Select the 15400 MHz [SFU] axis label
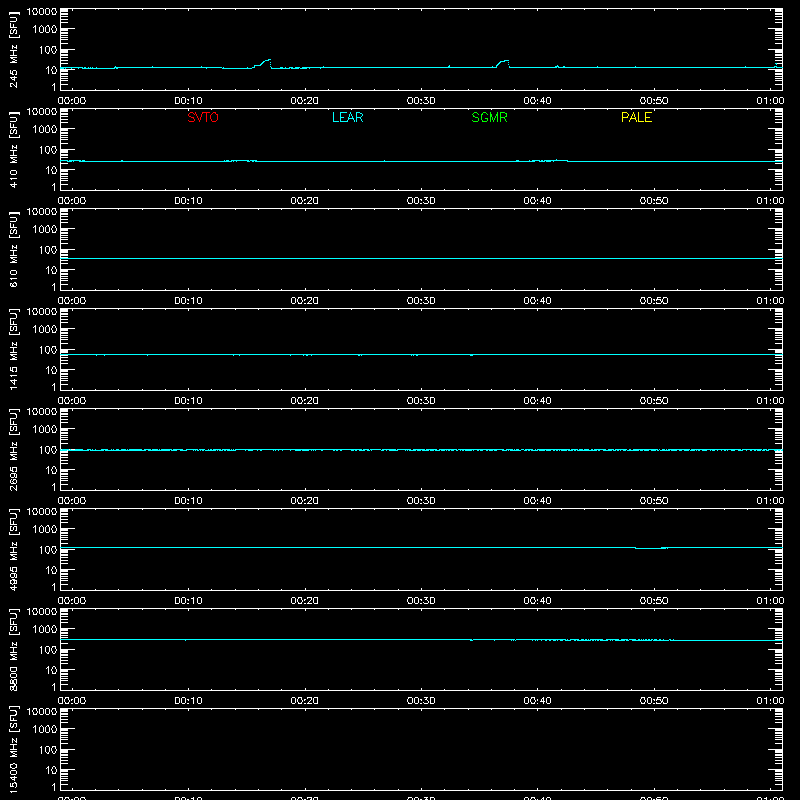This screenshot has width=800, height=800. (13, 749)
